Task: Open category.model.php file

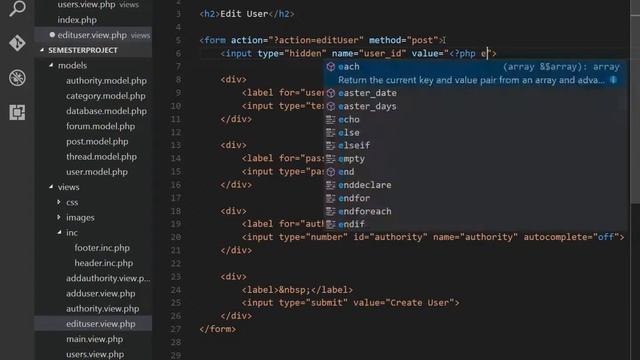Action: tap(105, 96)
